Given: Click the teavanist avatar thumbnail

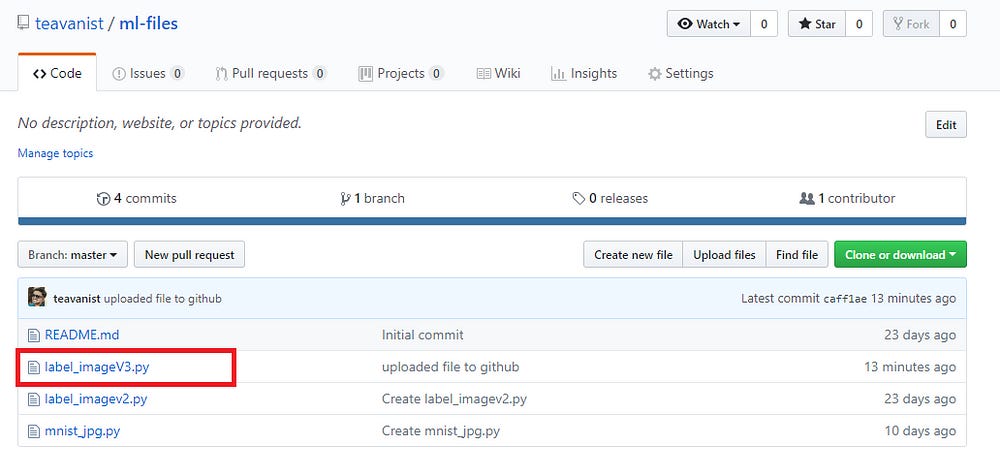Looking at the screenshot, I should pyautogui.click(x=37, y=297).
